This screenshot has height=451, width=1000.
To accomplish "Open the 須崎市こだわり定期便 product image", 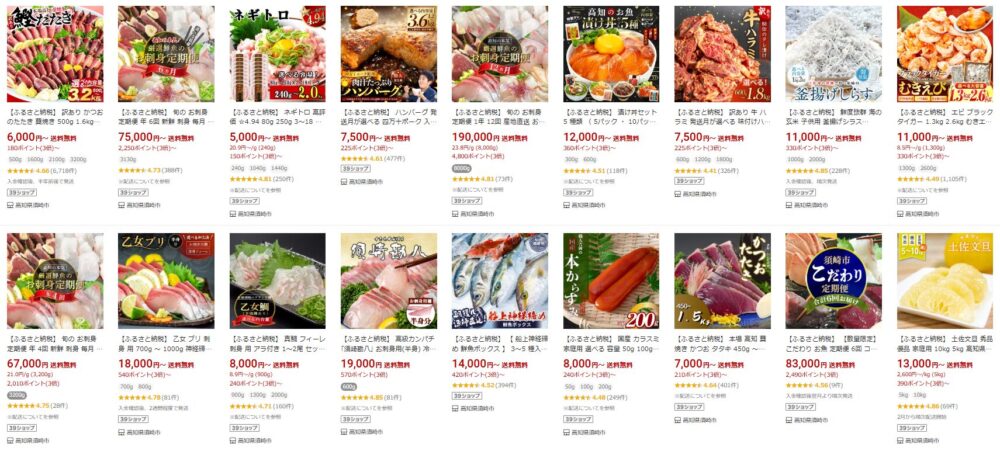I will (833, 281).
